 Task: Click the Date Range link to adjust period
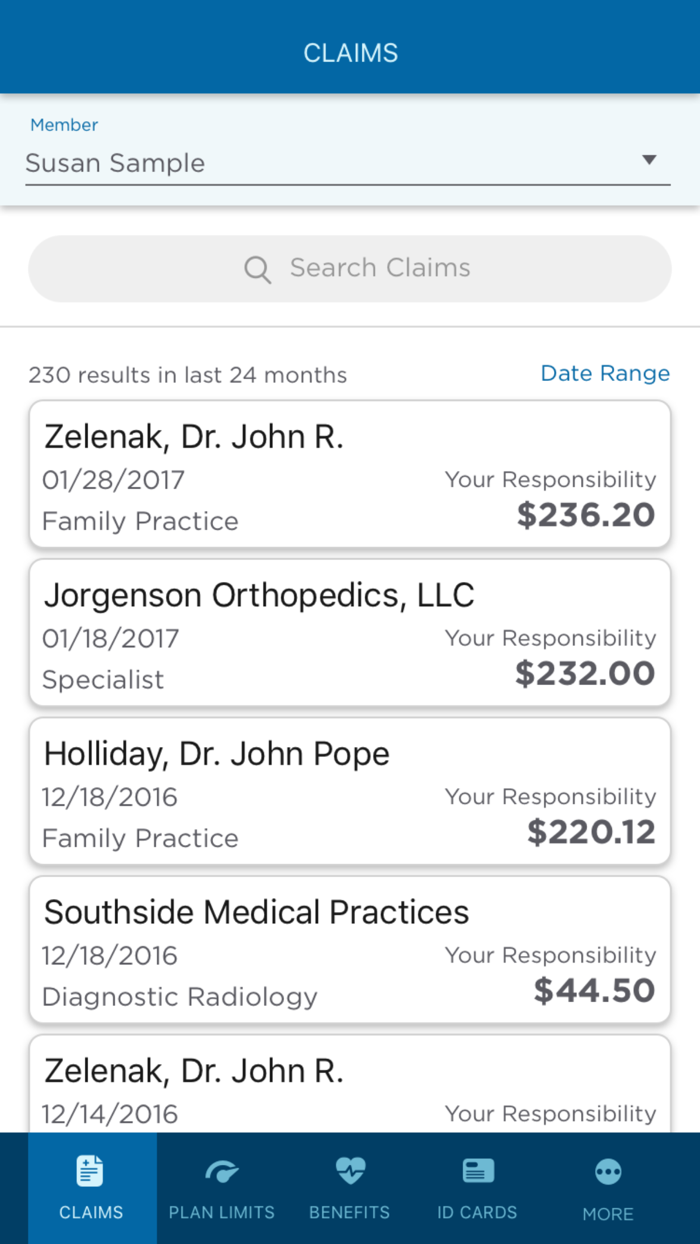[605, 373]
